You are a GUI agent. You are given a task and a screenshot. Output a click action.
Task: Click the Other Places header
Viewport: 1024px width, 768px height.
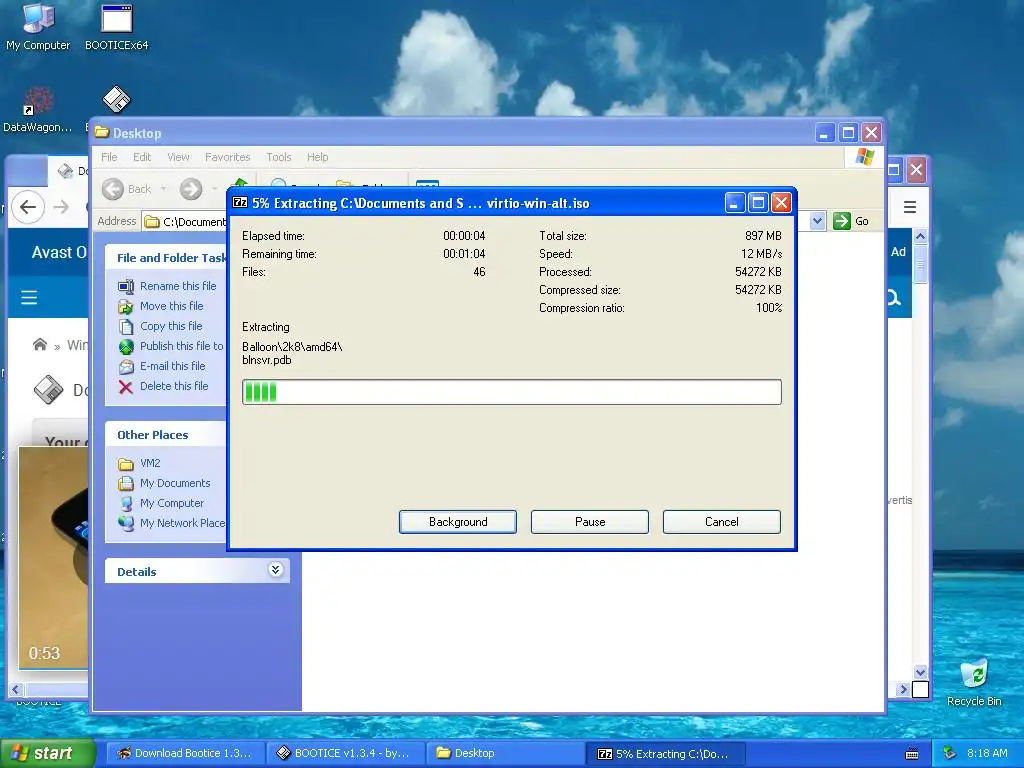click(166, 434)
